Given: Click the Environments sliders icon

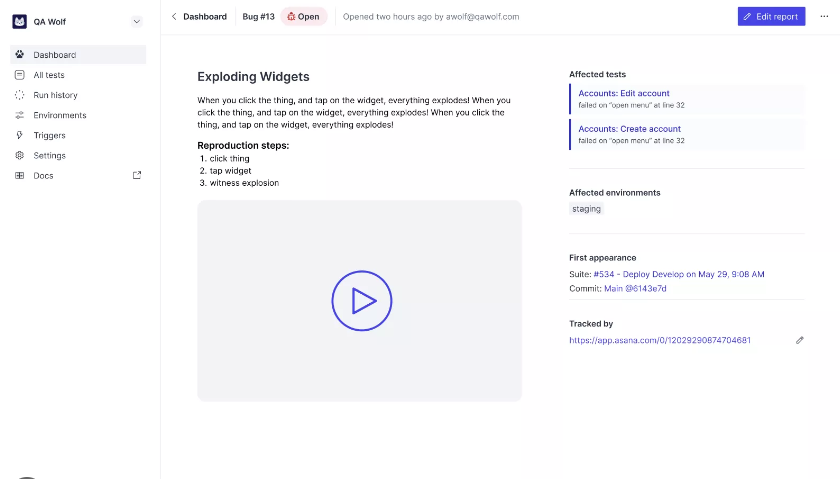Looking at the screenshot, I should (x=20, y=115).
